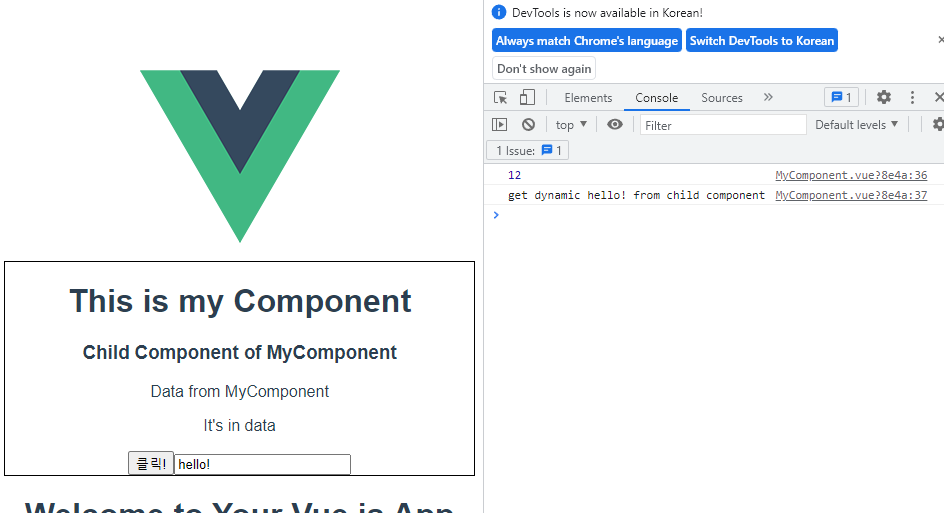Open the DevTools three-dot customize menu
The height and width of the screenshot is (513, 944).
912,98
